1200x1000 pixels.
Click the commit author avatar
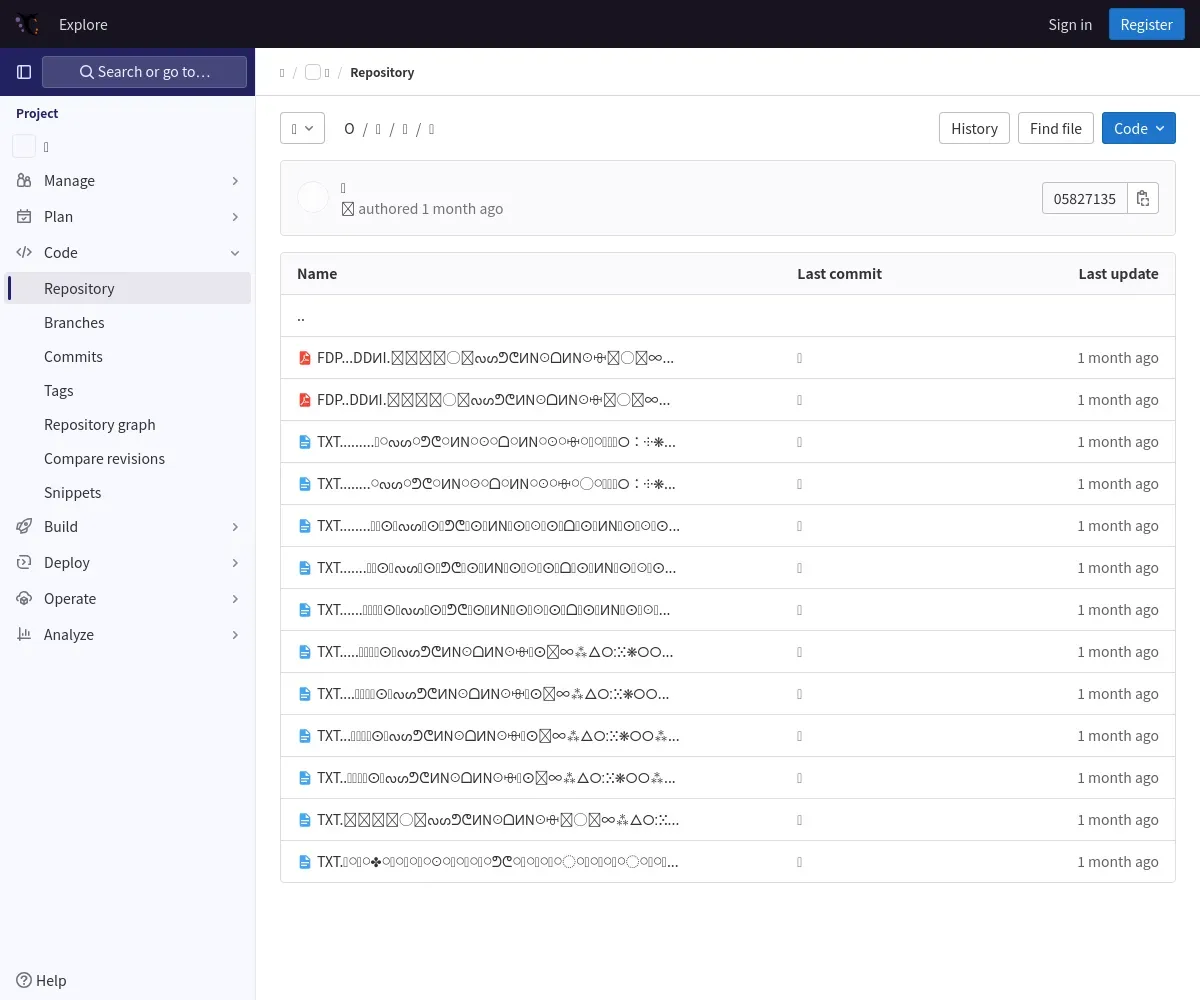313,198
